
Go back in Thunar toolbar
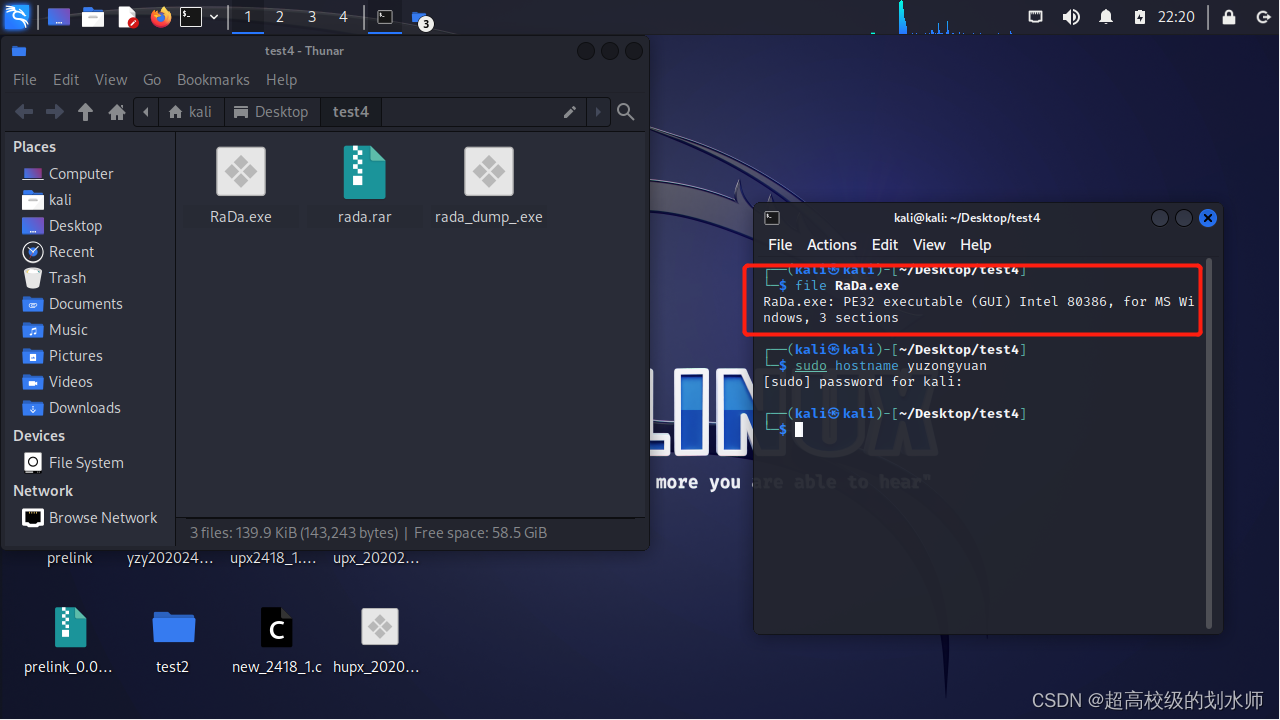(25, 112)
